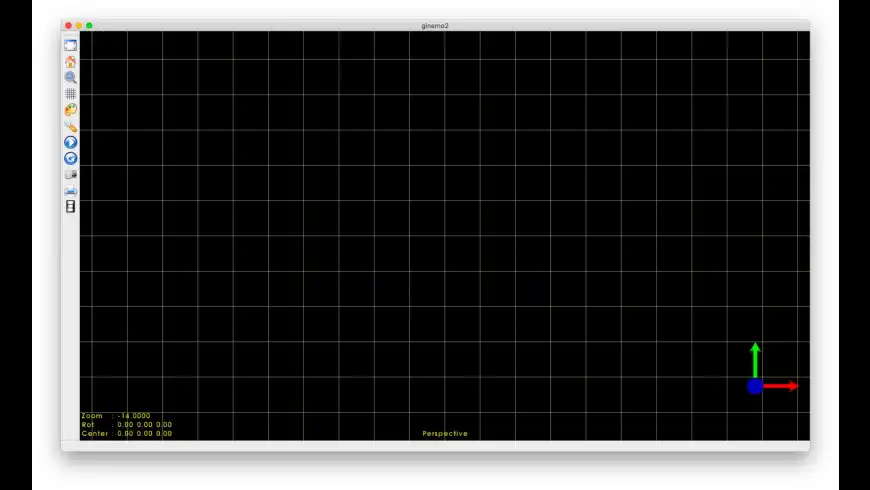This screenshot has height=490, width=870.
Task: Open the color palette icon
Action: click(x=70, y=110)
